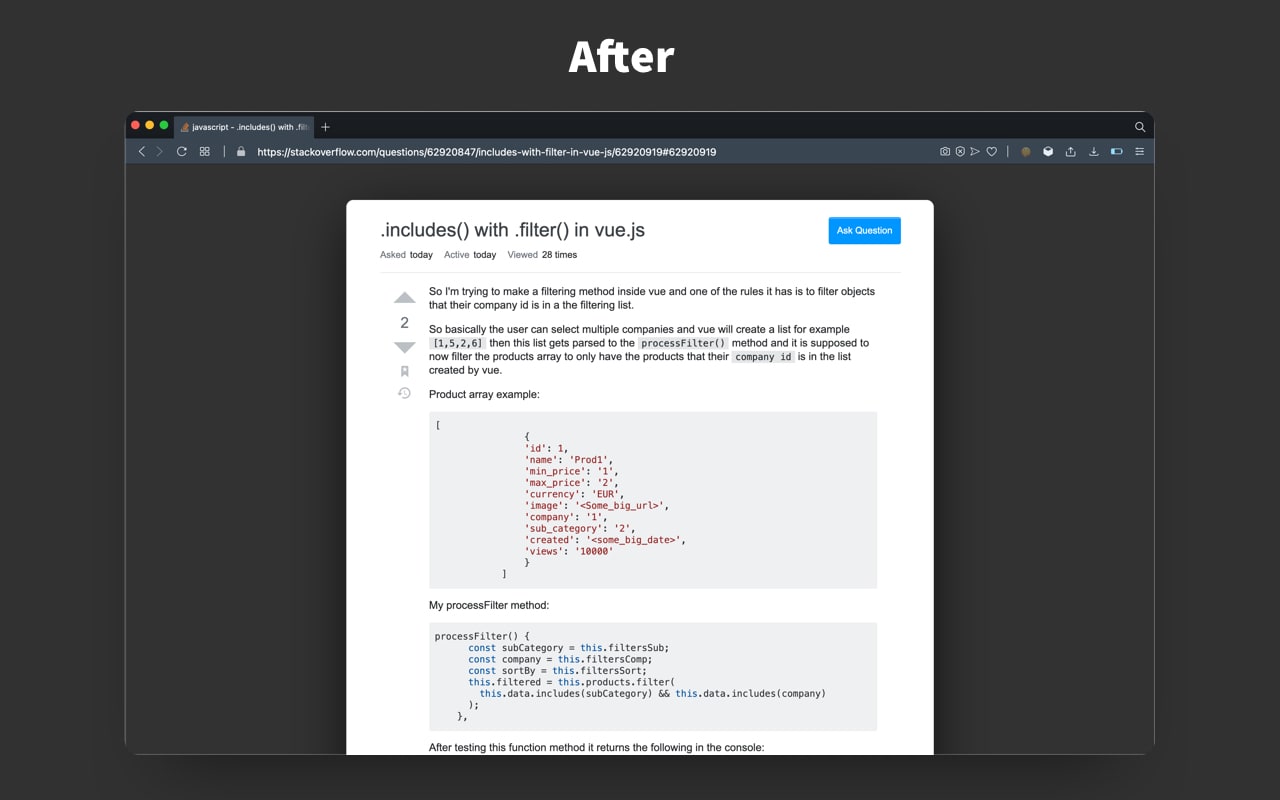
Task: Go back with the browser back arrow
Action: coord(142,152)
